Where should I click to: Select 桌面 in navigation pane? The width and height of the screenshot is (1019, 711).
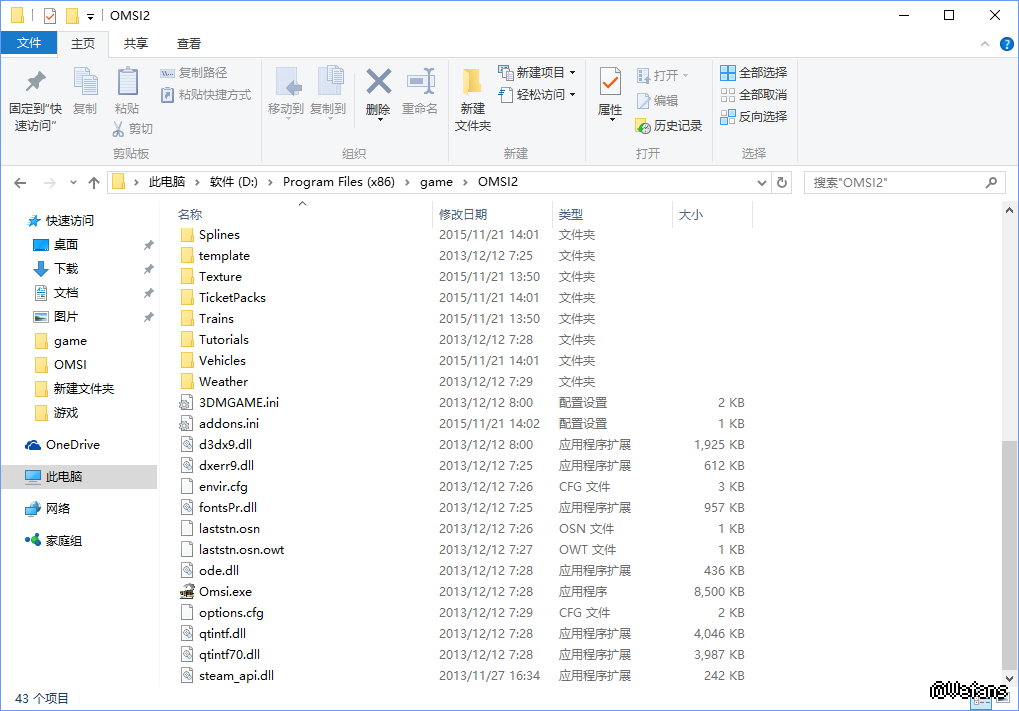tap(66, 245)
